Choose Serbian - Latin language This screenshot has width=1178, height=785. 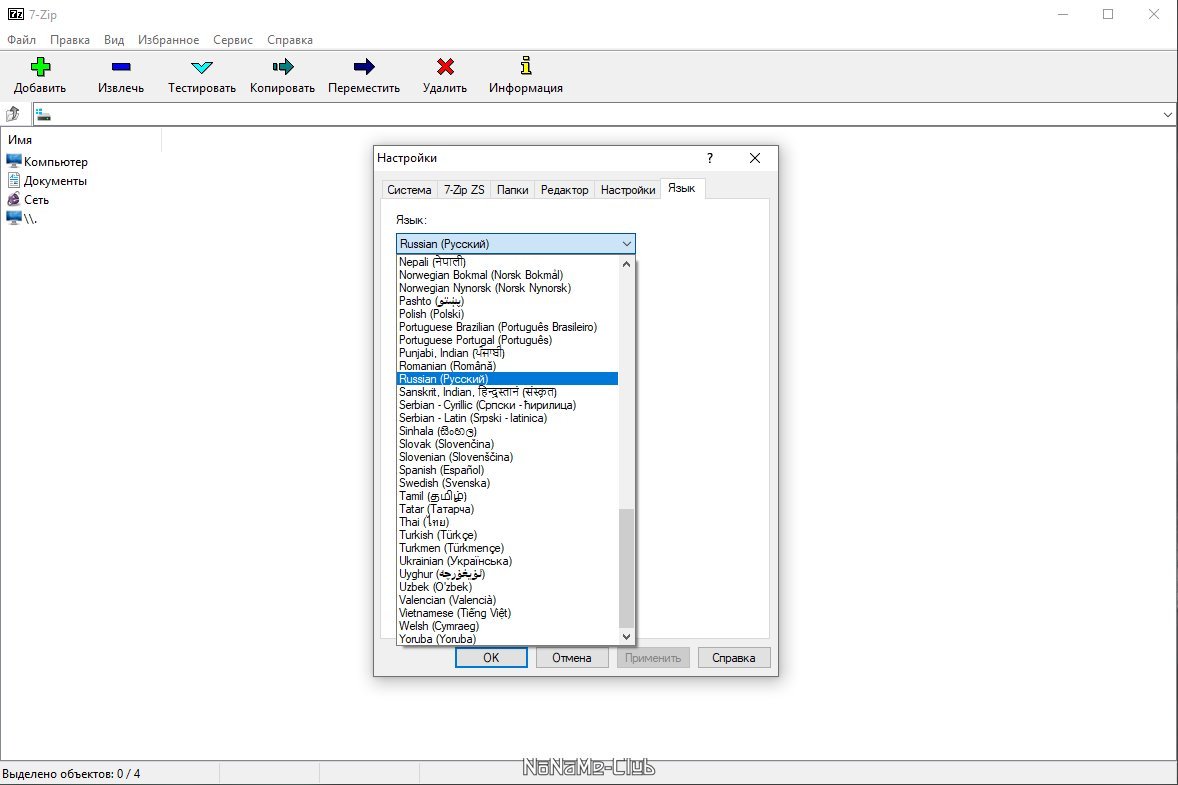[x=507, y=418]
